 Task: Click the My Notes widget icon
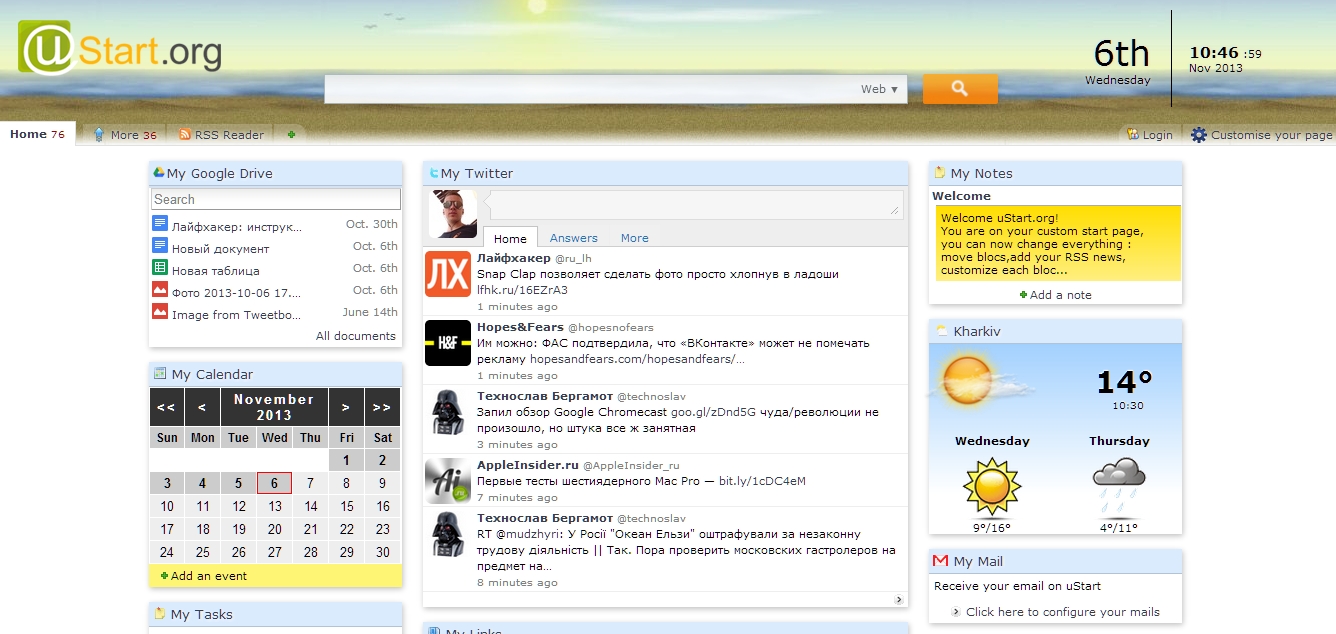click(940, 173)
